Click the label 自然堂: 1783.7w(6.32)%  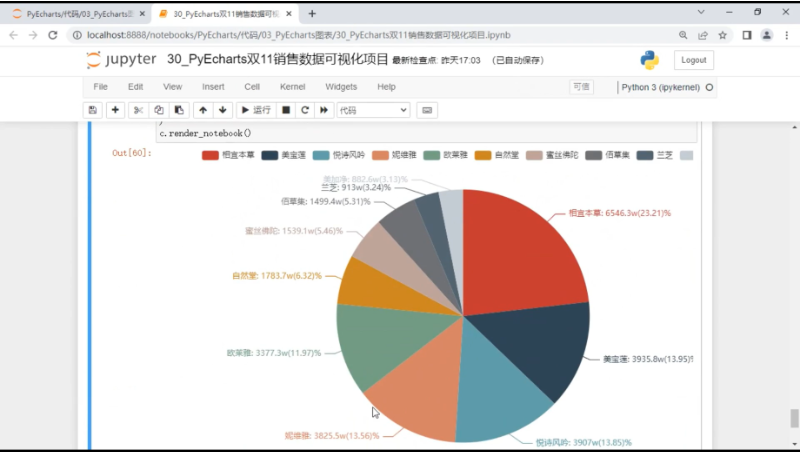(x=277, y=276)
